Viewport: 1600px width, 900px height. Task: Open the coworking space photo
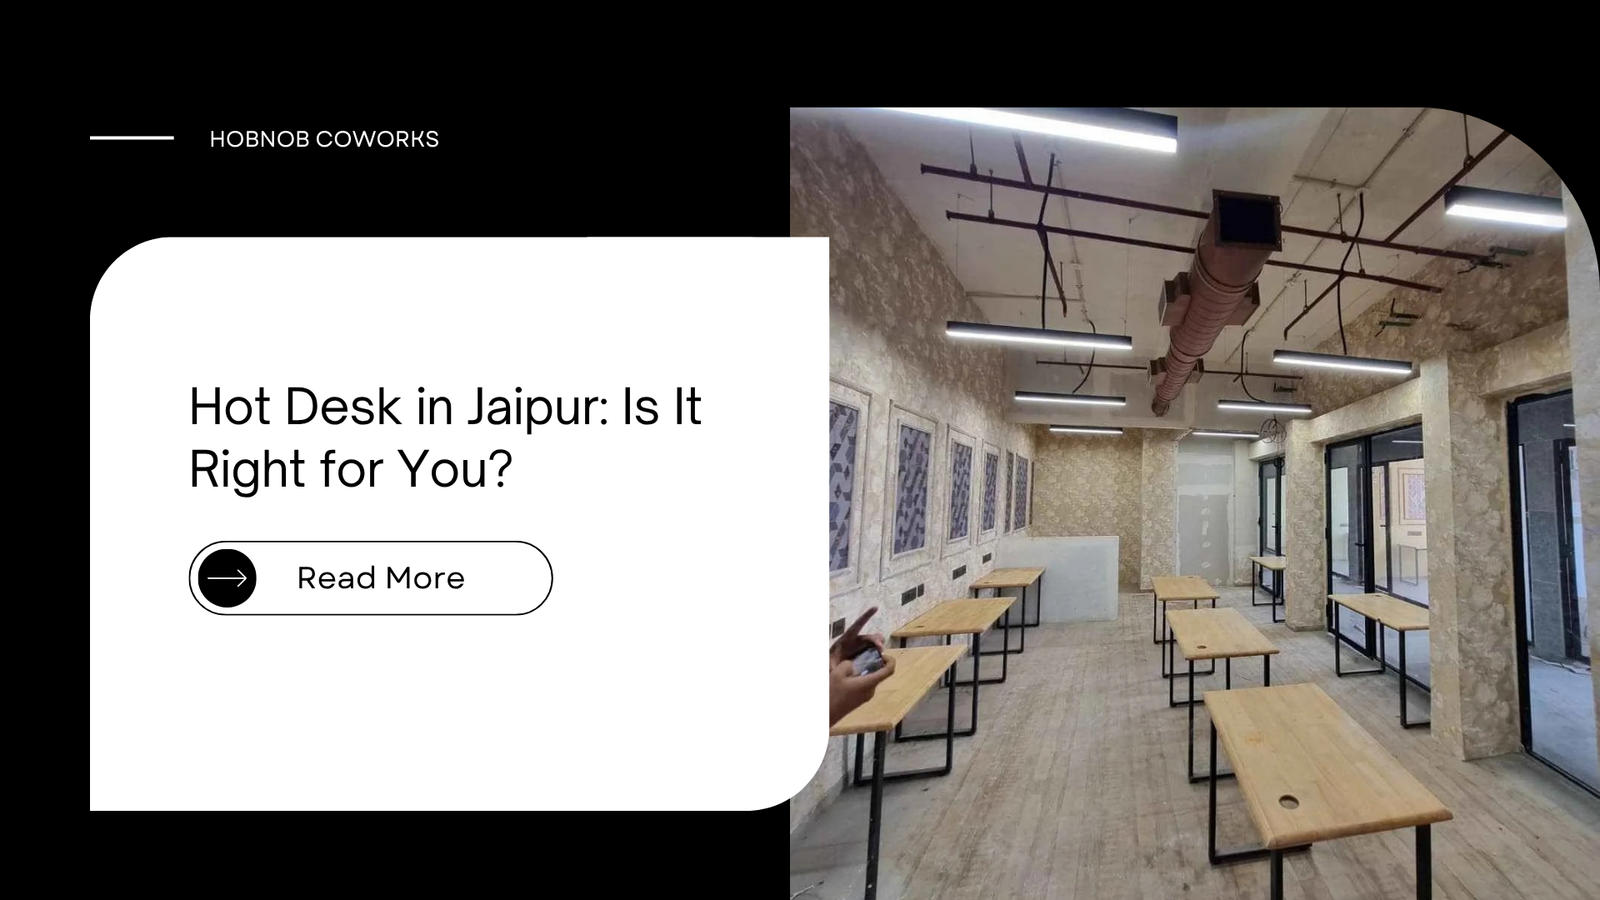point(1195,503)
